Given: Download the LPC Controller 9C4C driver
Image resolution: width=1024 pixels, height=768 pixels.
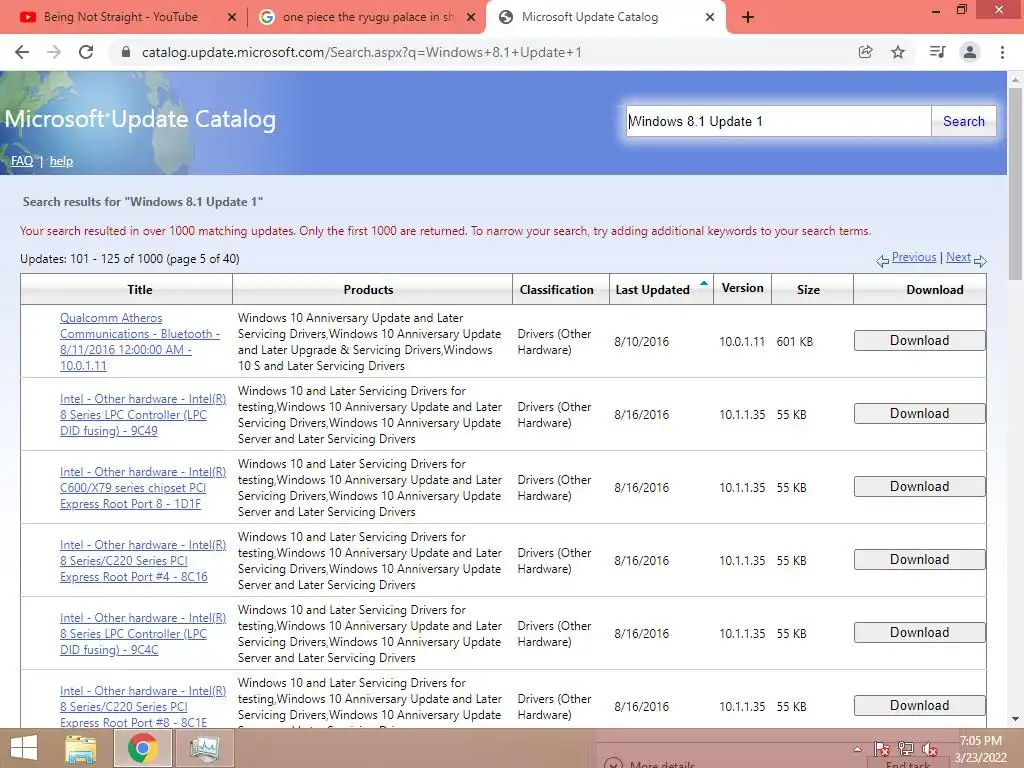Looking at the screenshot, I should pyautogui.click(x=920, y=633).
